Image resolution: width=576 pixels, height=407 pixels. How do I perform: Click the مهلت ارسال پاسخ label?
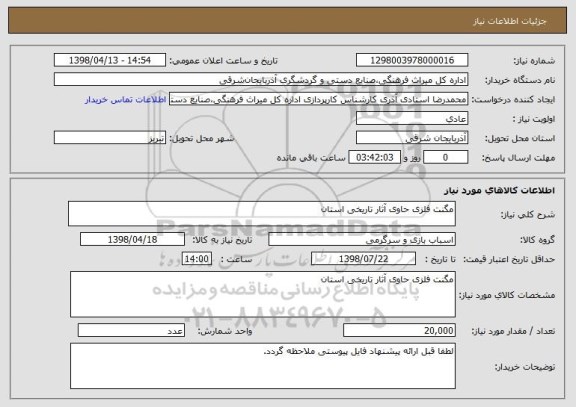coord(518,158)
